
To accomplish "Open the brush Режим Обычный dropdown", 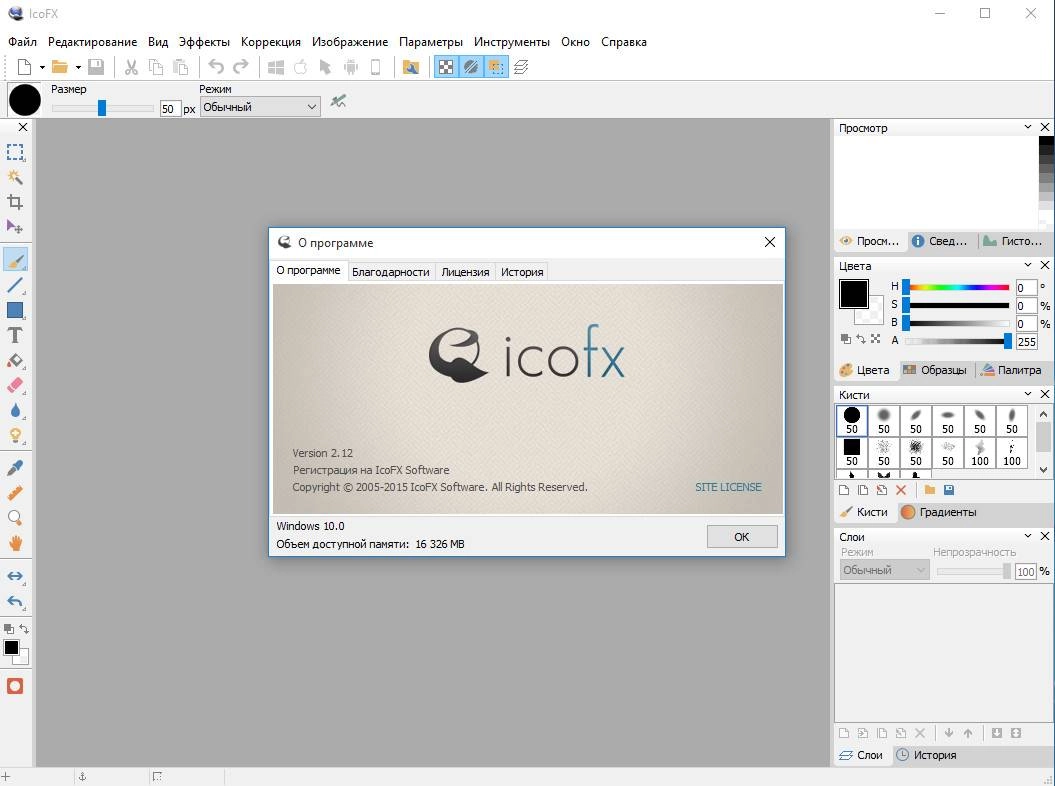I will pyautogui.click(x=260, y=106).
